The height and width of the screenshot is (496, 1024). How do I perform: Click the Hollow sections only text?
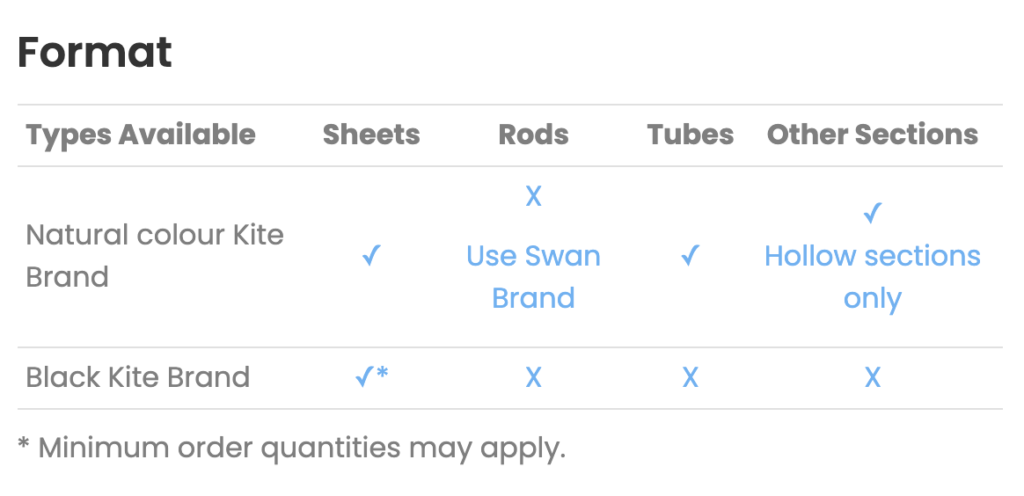pyautogui.click(x=872, y=277)
